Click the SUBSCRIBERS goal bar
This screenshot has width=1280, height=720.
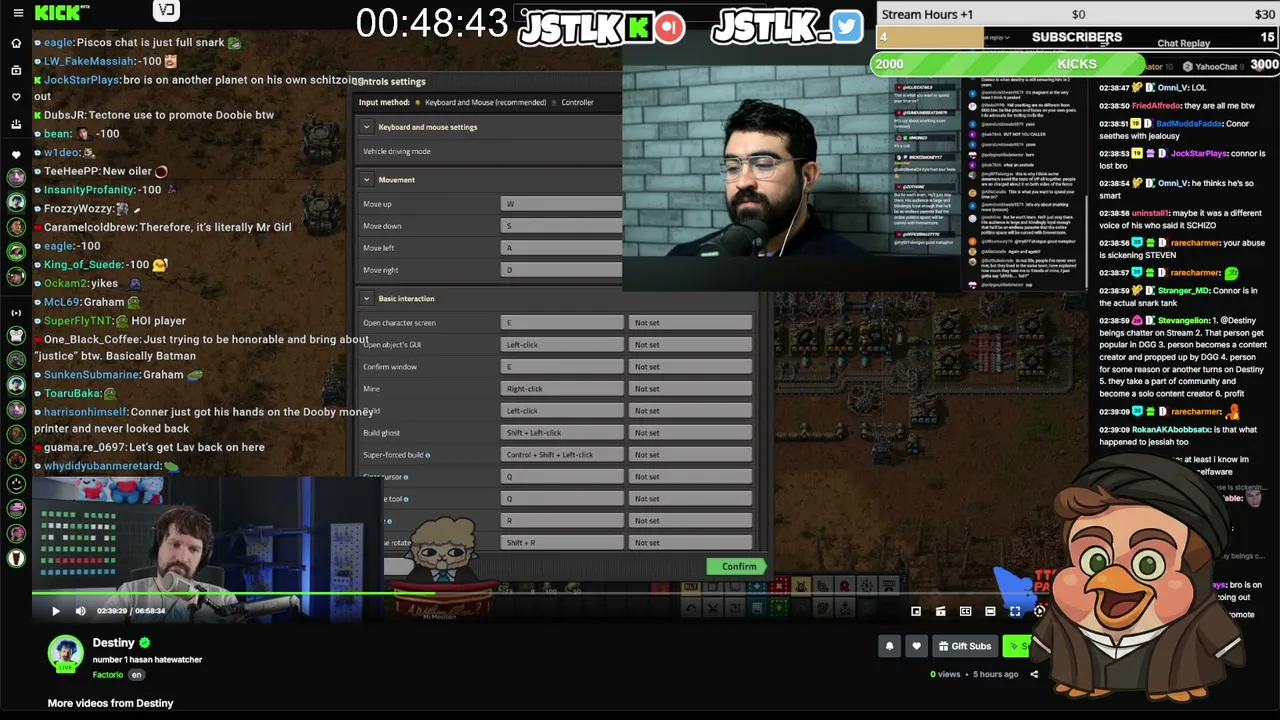tap(1077, 37)
